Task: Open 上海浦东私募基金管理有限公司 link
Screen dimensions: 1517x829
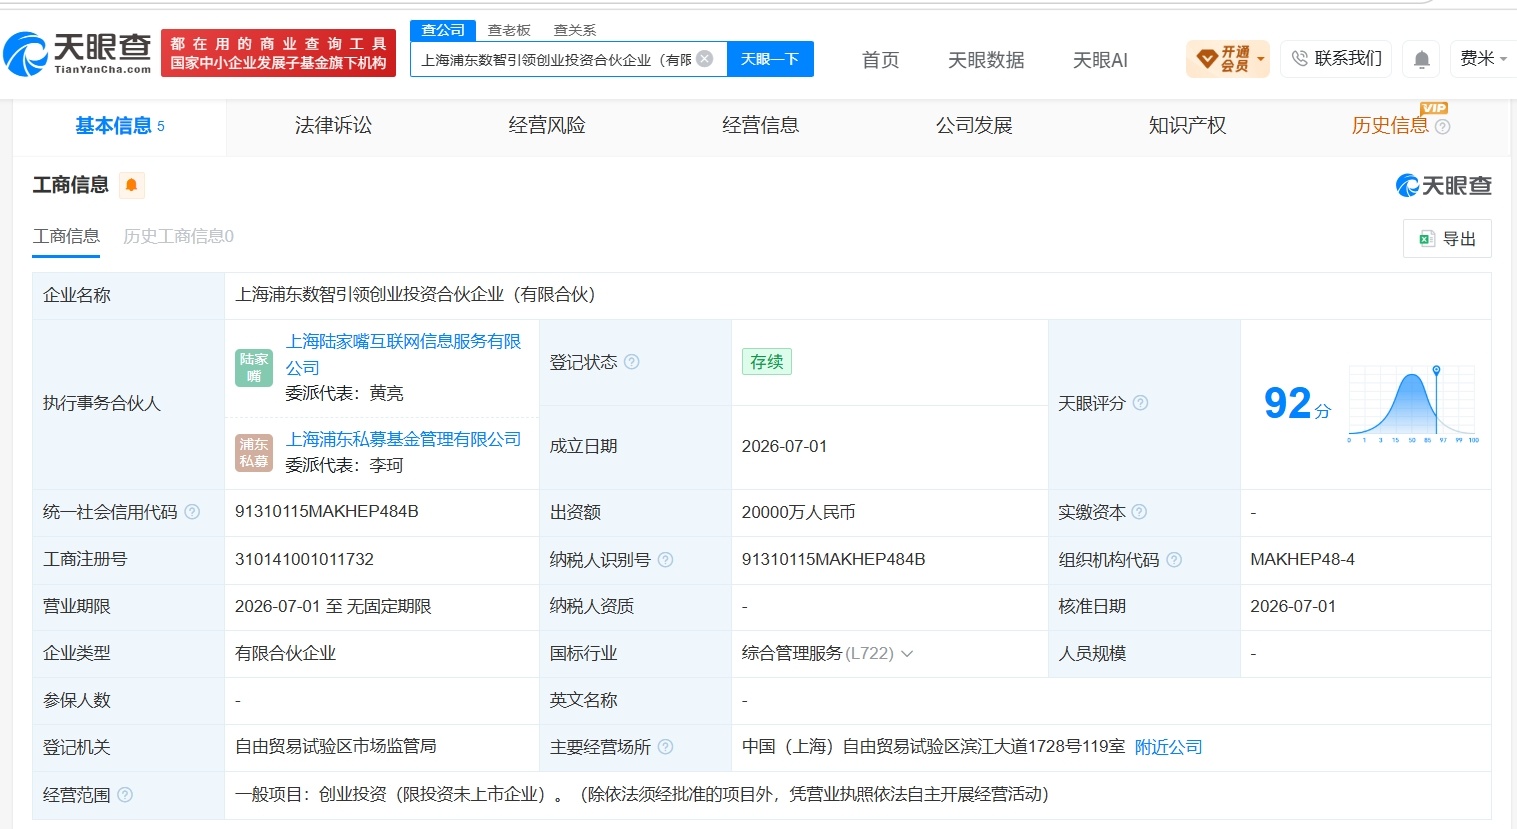Action: 403,439
